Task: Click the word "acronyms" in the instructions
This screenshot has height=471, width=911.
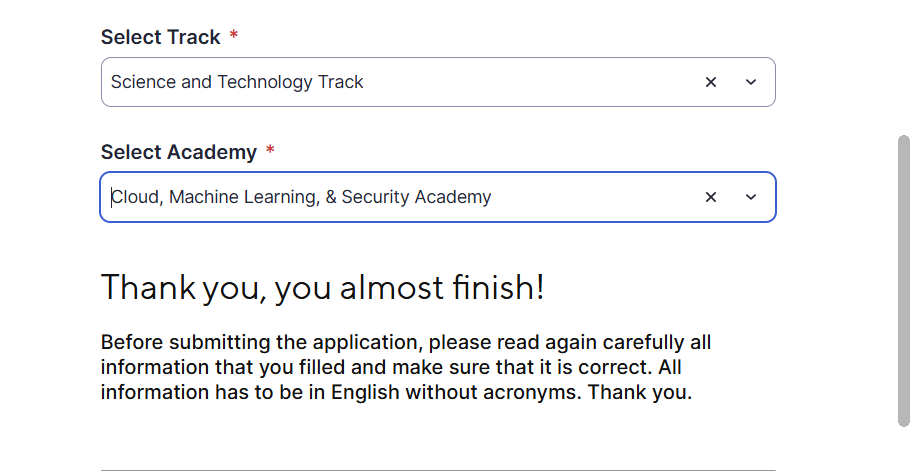Action: [535, 392]
